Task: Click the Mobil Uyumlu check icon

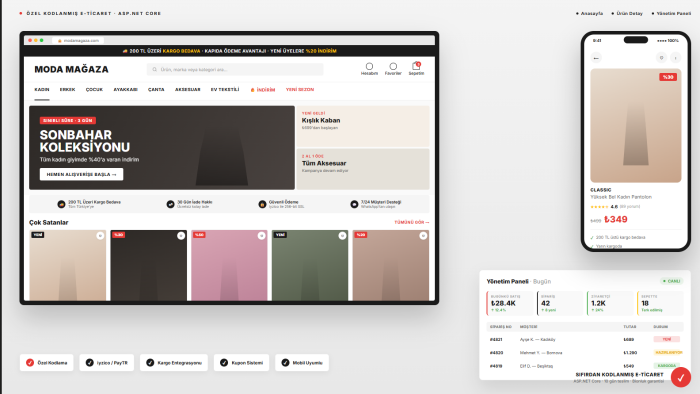Action: click(285, 363)
